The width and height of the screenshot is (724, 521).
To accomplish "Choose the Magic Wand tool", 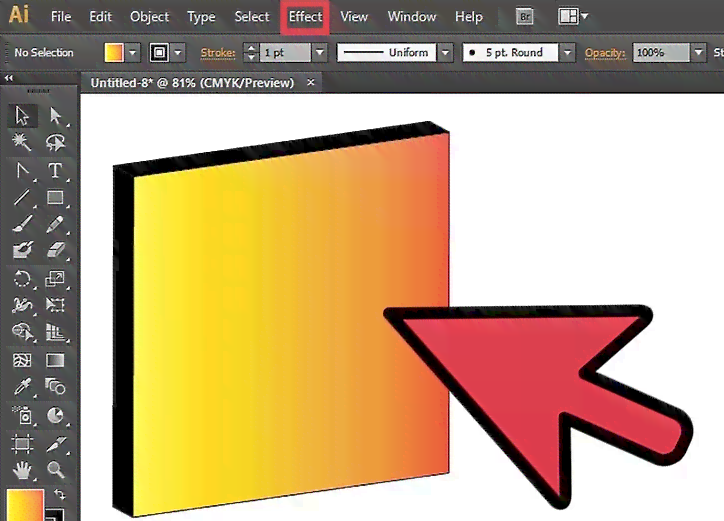I will [x=22, y=142].
